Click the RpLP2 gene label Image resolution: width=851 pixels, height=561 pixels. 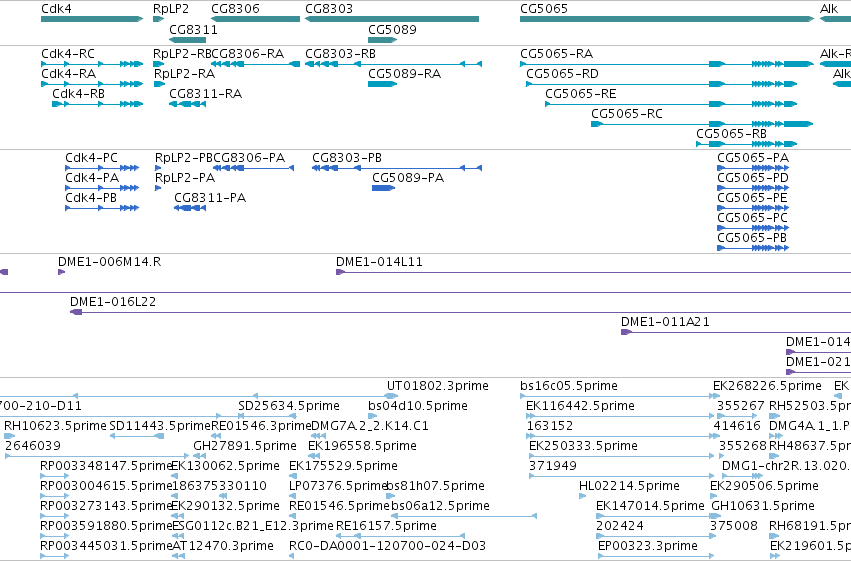[171, 9]
